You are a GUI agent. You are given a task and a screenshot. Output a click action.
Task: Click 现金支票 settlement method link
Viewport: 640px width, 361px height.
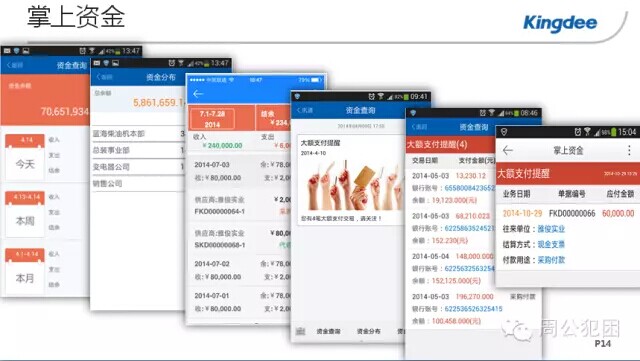pos(551,244)
